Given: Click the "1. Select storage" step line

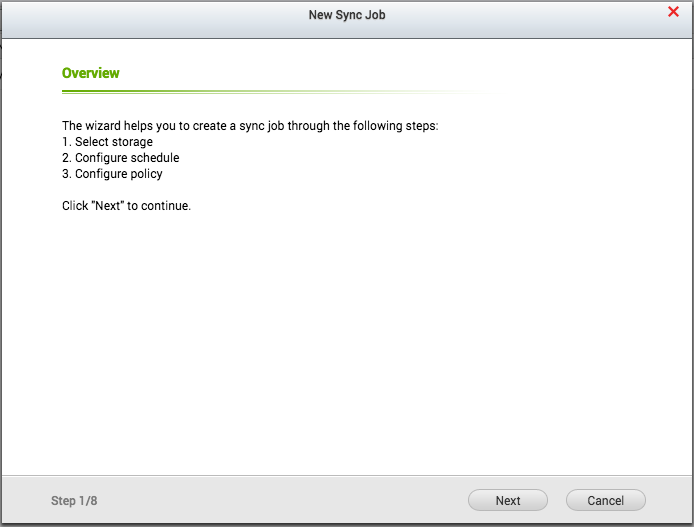Looking at the screenshot, I should [x=107, y=142].
